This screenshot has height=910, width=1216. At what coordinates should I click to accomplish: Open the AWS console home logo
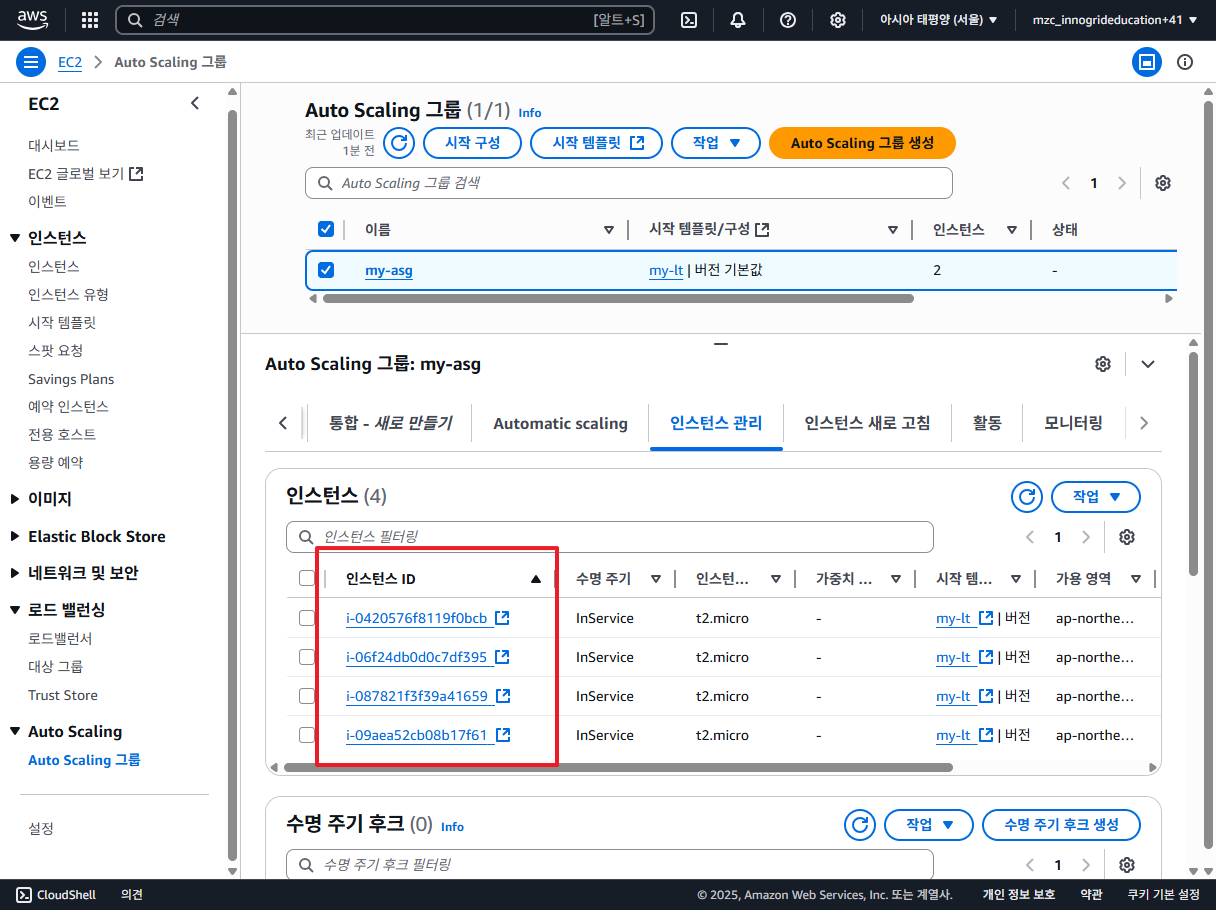(x=32, y=19)
